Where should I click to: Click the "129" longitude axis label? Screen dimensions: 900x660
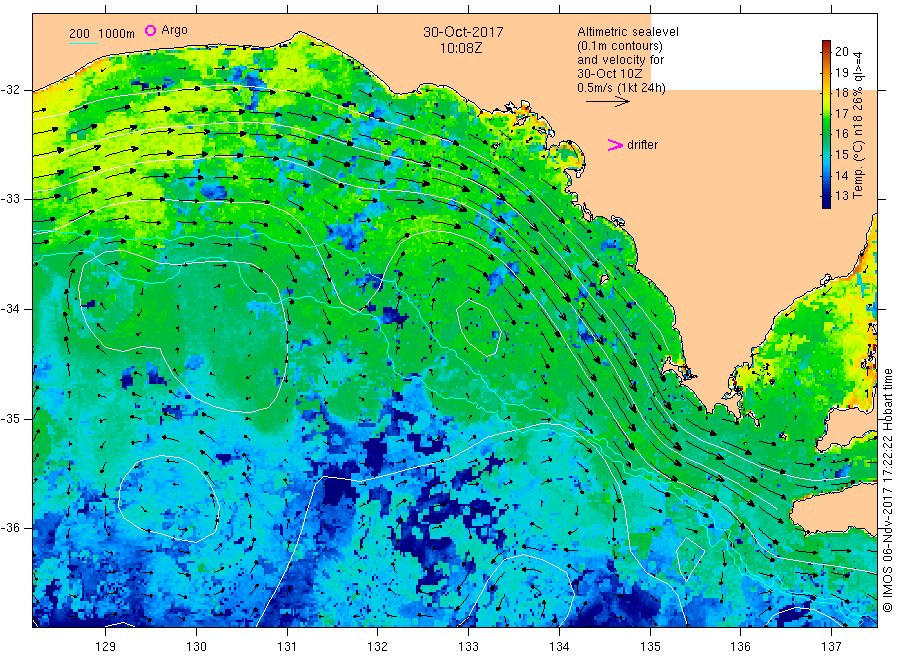106,647
